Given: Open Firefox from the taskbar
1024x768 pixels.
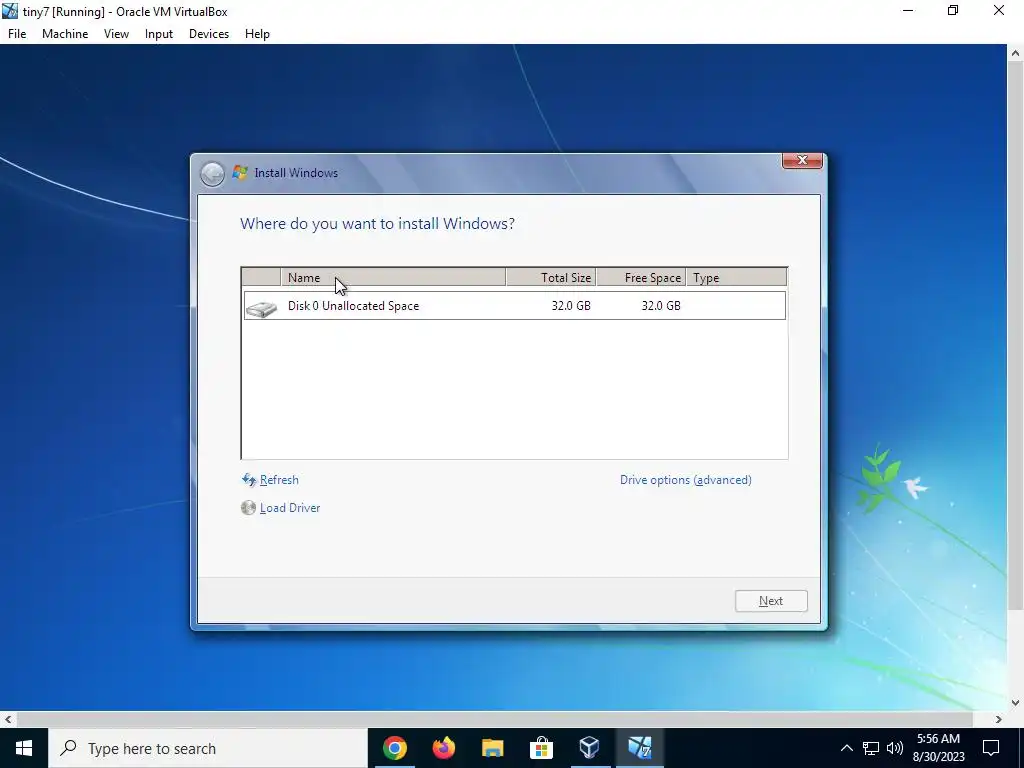Looking at the screenshot, I should coord(443,748).
